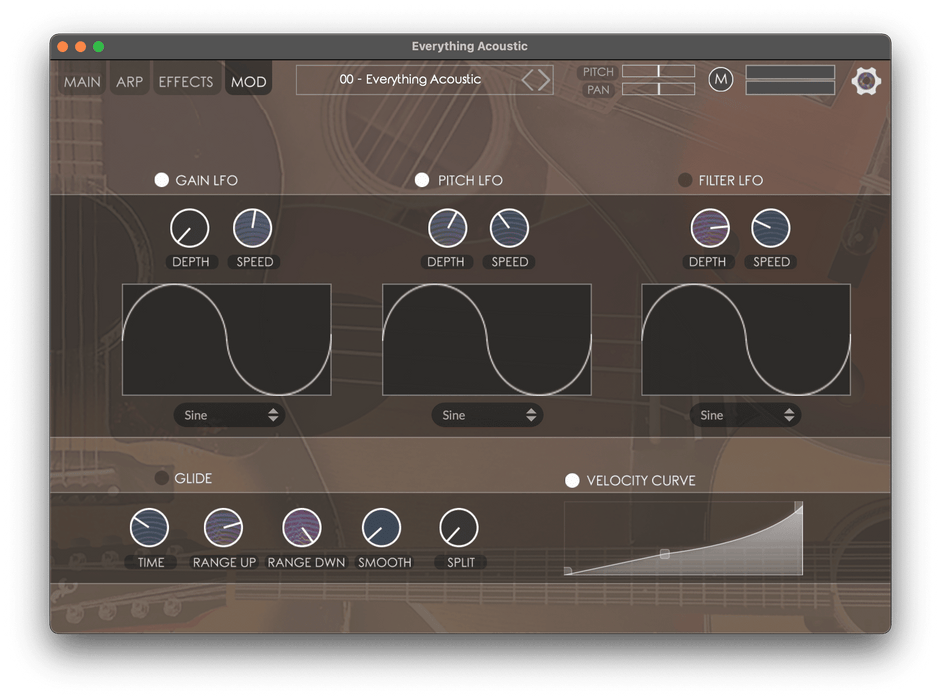Click the Split knob
Image resolution: width=941 pixels, height=700 pixels.
coord(459,528)
